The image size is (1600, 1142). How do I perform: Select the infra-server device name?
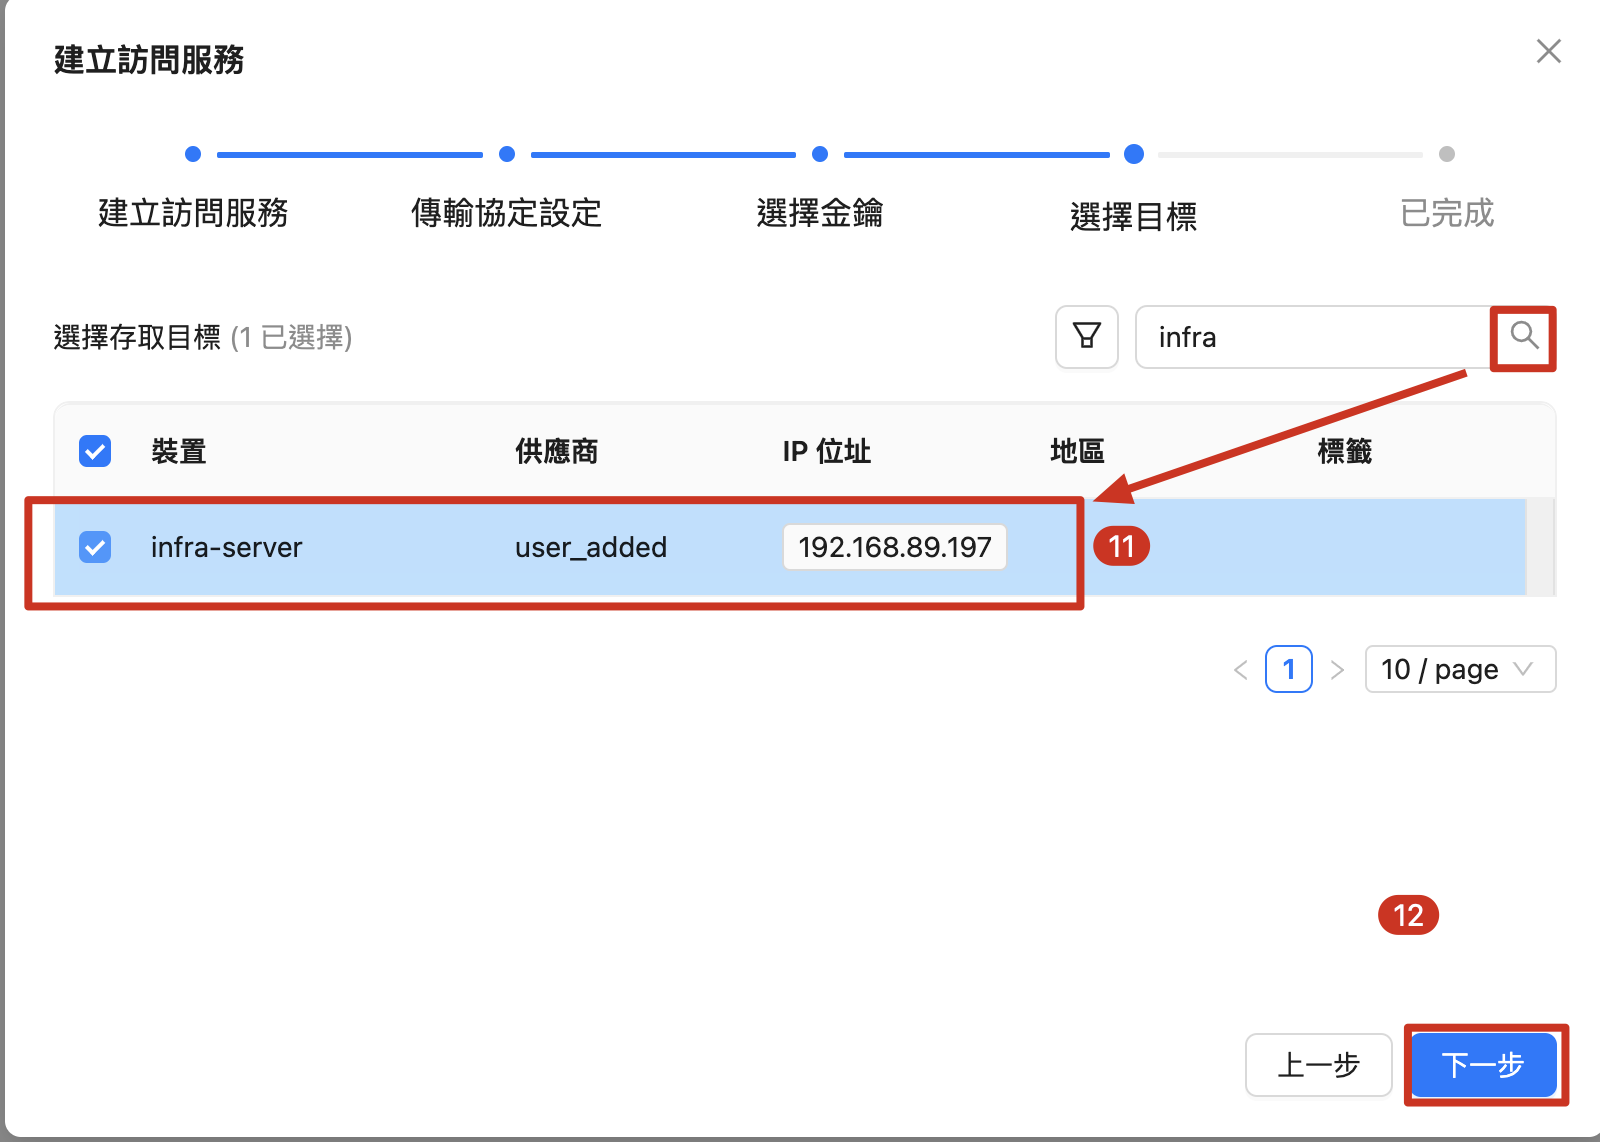tap(226, 547)
